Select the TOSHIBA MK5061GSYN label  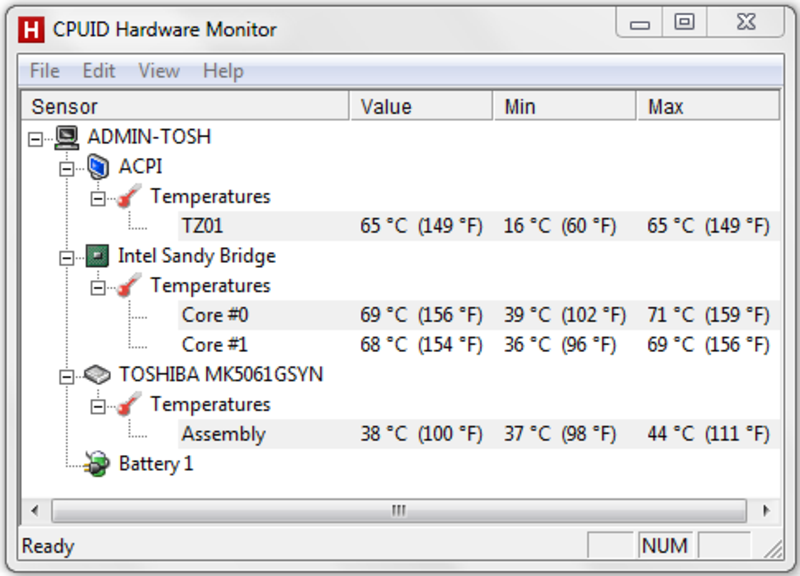coord(221,374)
